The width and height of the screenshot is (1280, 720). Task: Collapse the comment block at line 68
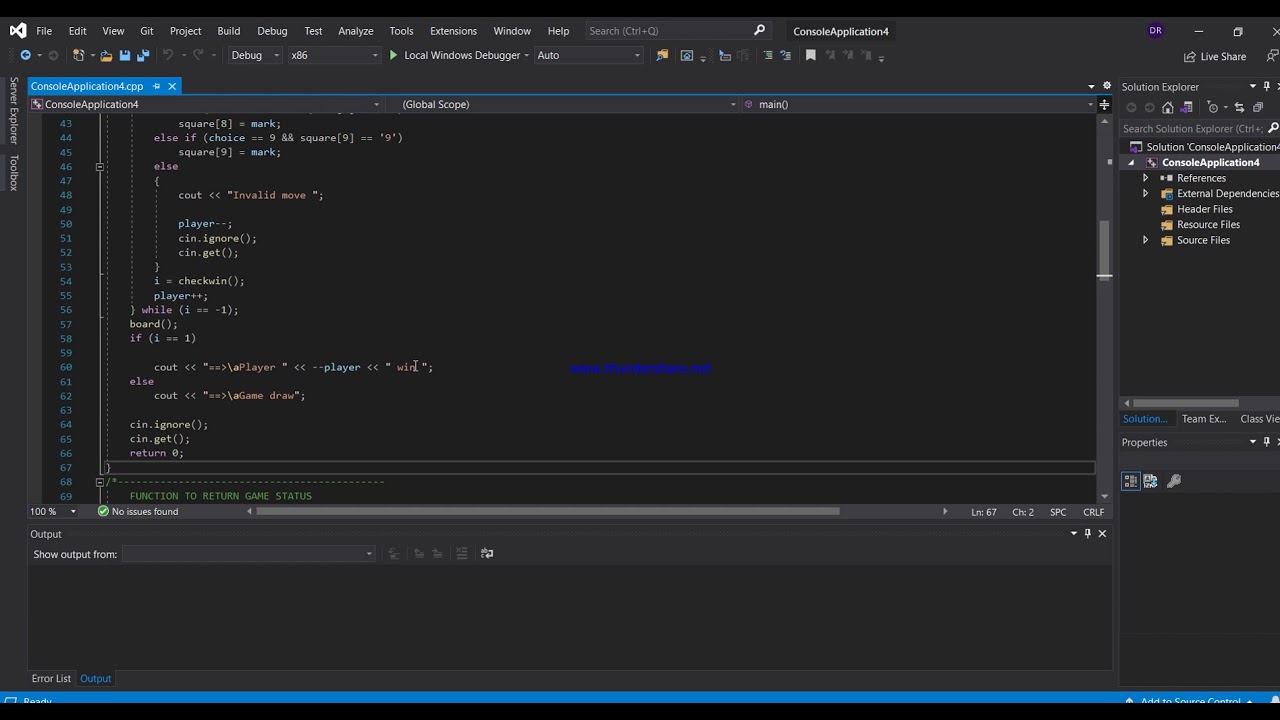99,482
